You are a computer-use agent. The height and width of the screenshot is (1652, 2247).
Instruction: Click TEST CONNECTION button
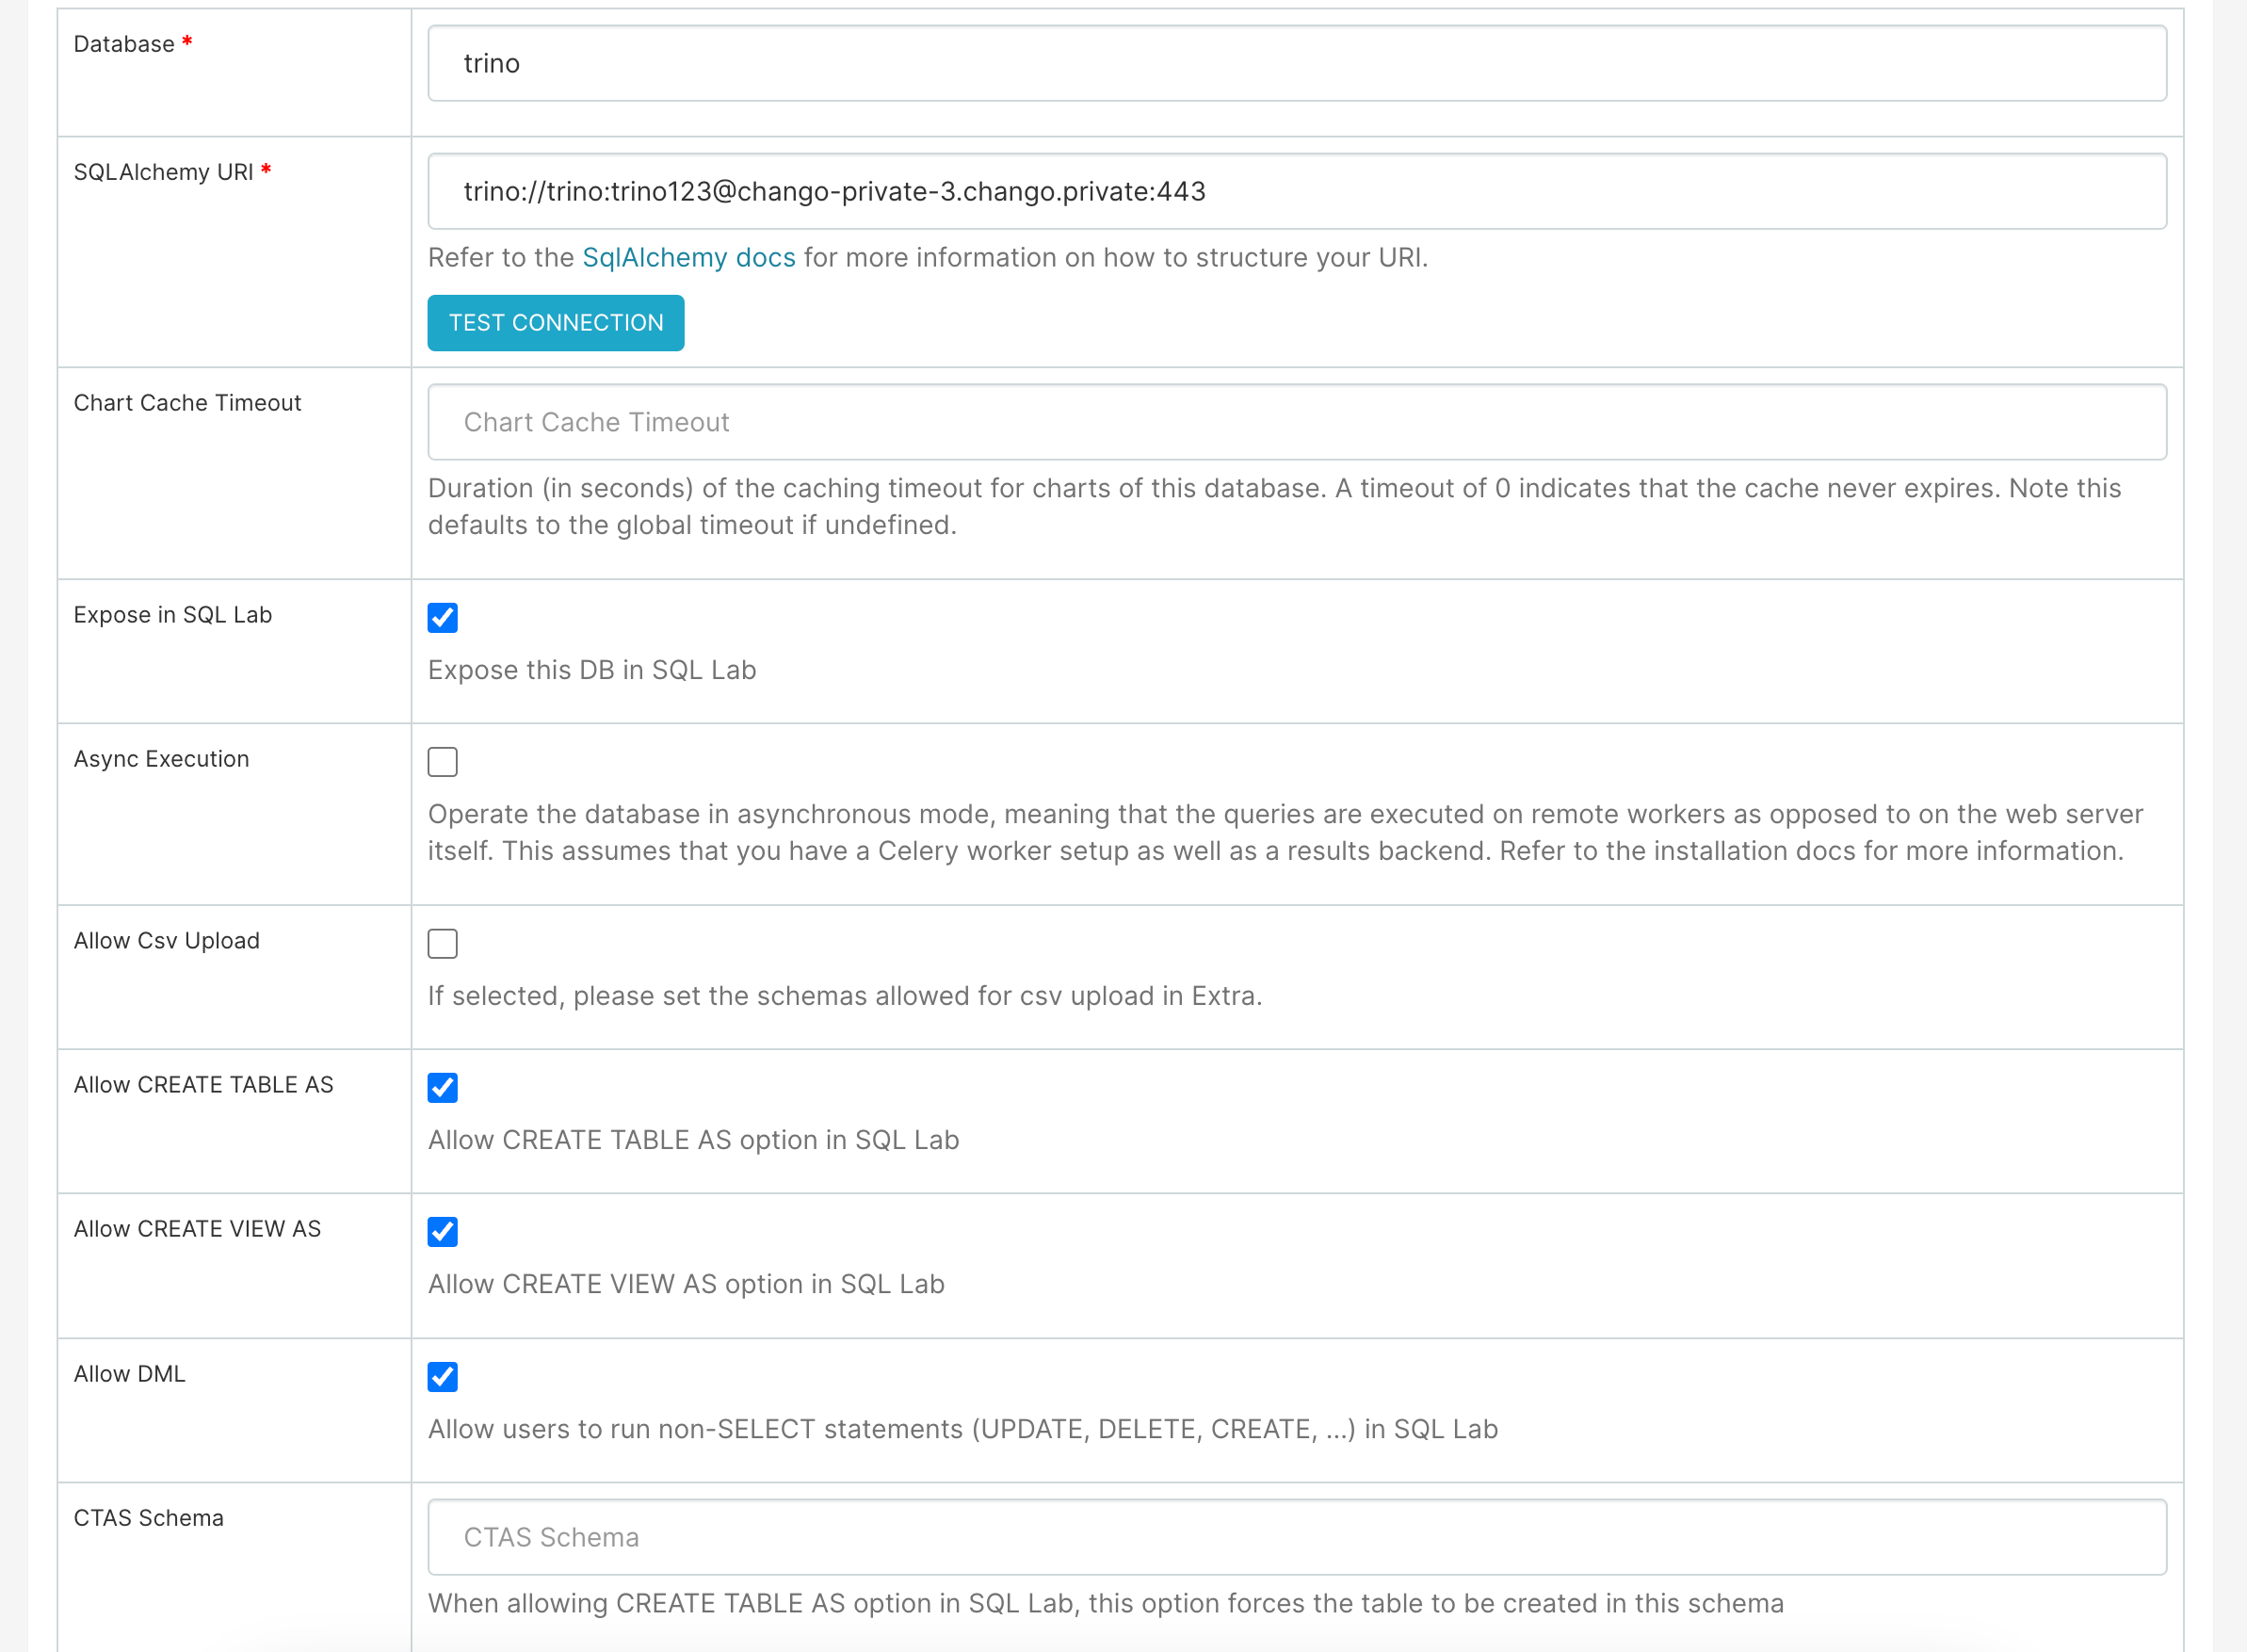[x=555, y=322]
